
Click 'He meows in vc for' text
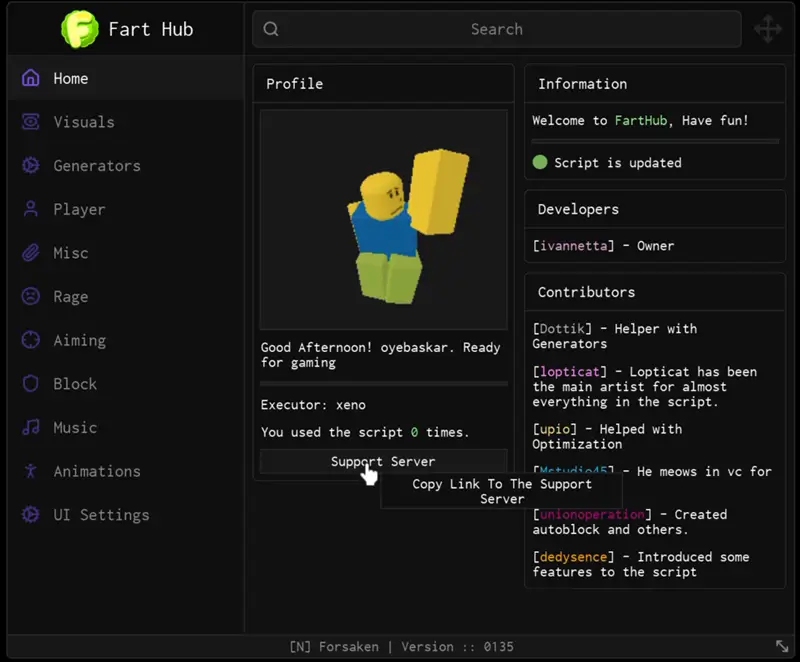tap(704, 471)
